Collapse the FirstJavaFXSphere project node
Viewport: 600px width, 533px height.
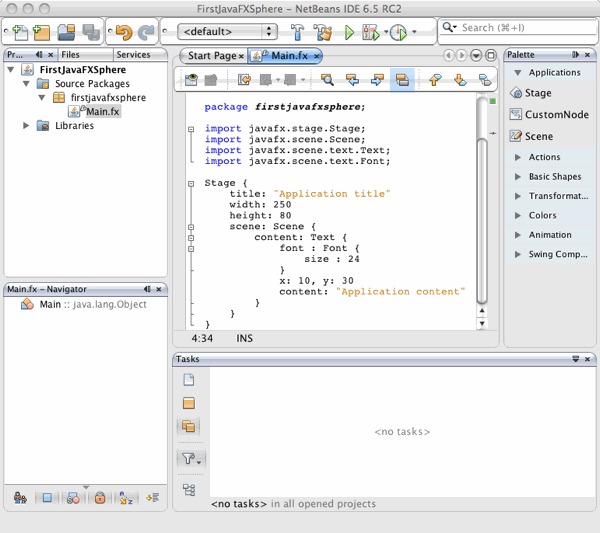(x=11, y=70)
